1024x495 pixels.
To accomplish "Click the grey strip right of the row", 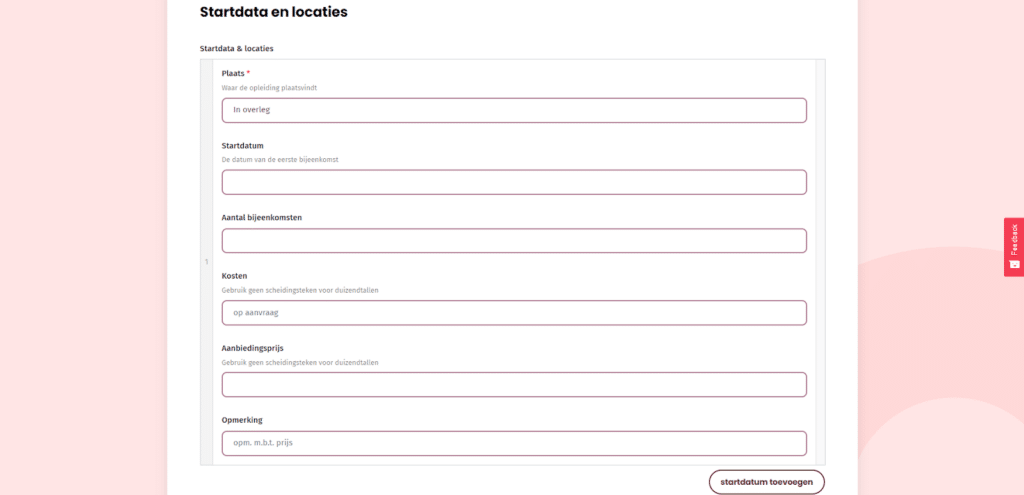I will click(x=820, y=262).
